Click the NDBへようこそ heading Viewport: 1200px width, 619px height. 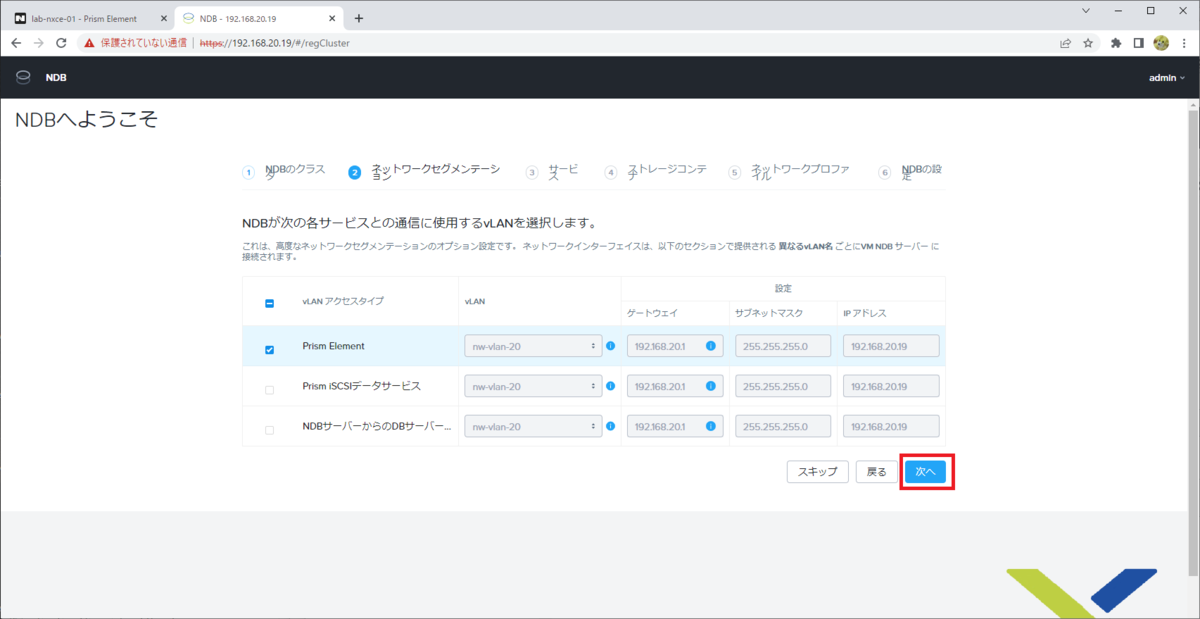tap(87, 120)
